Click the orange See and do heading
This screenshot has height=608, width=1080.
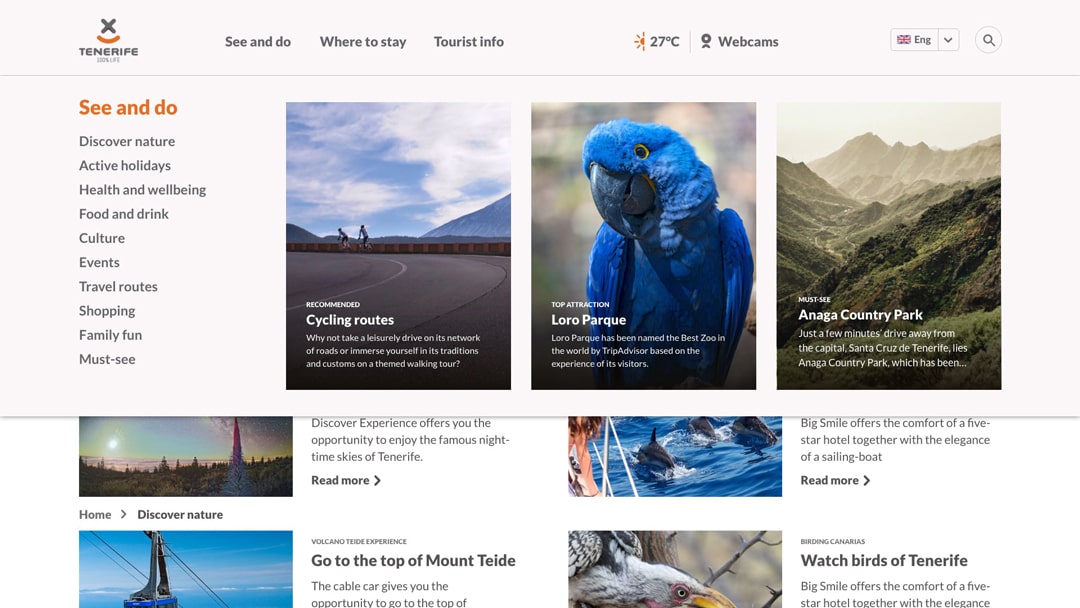[128, 107]
